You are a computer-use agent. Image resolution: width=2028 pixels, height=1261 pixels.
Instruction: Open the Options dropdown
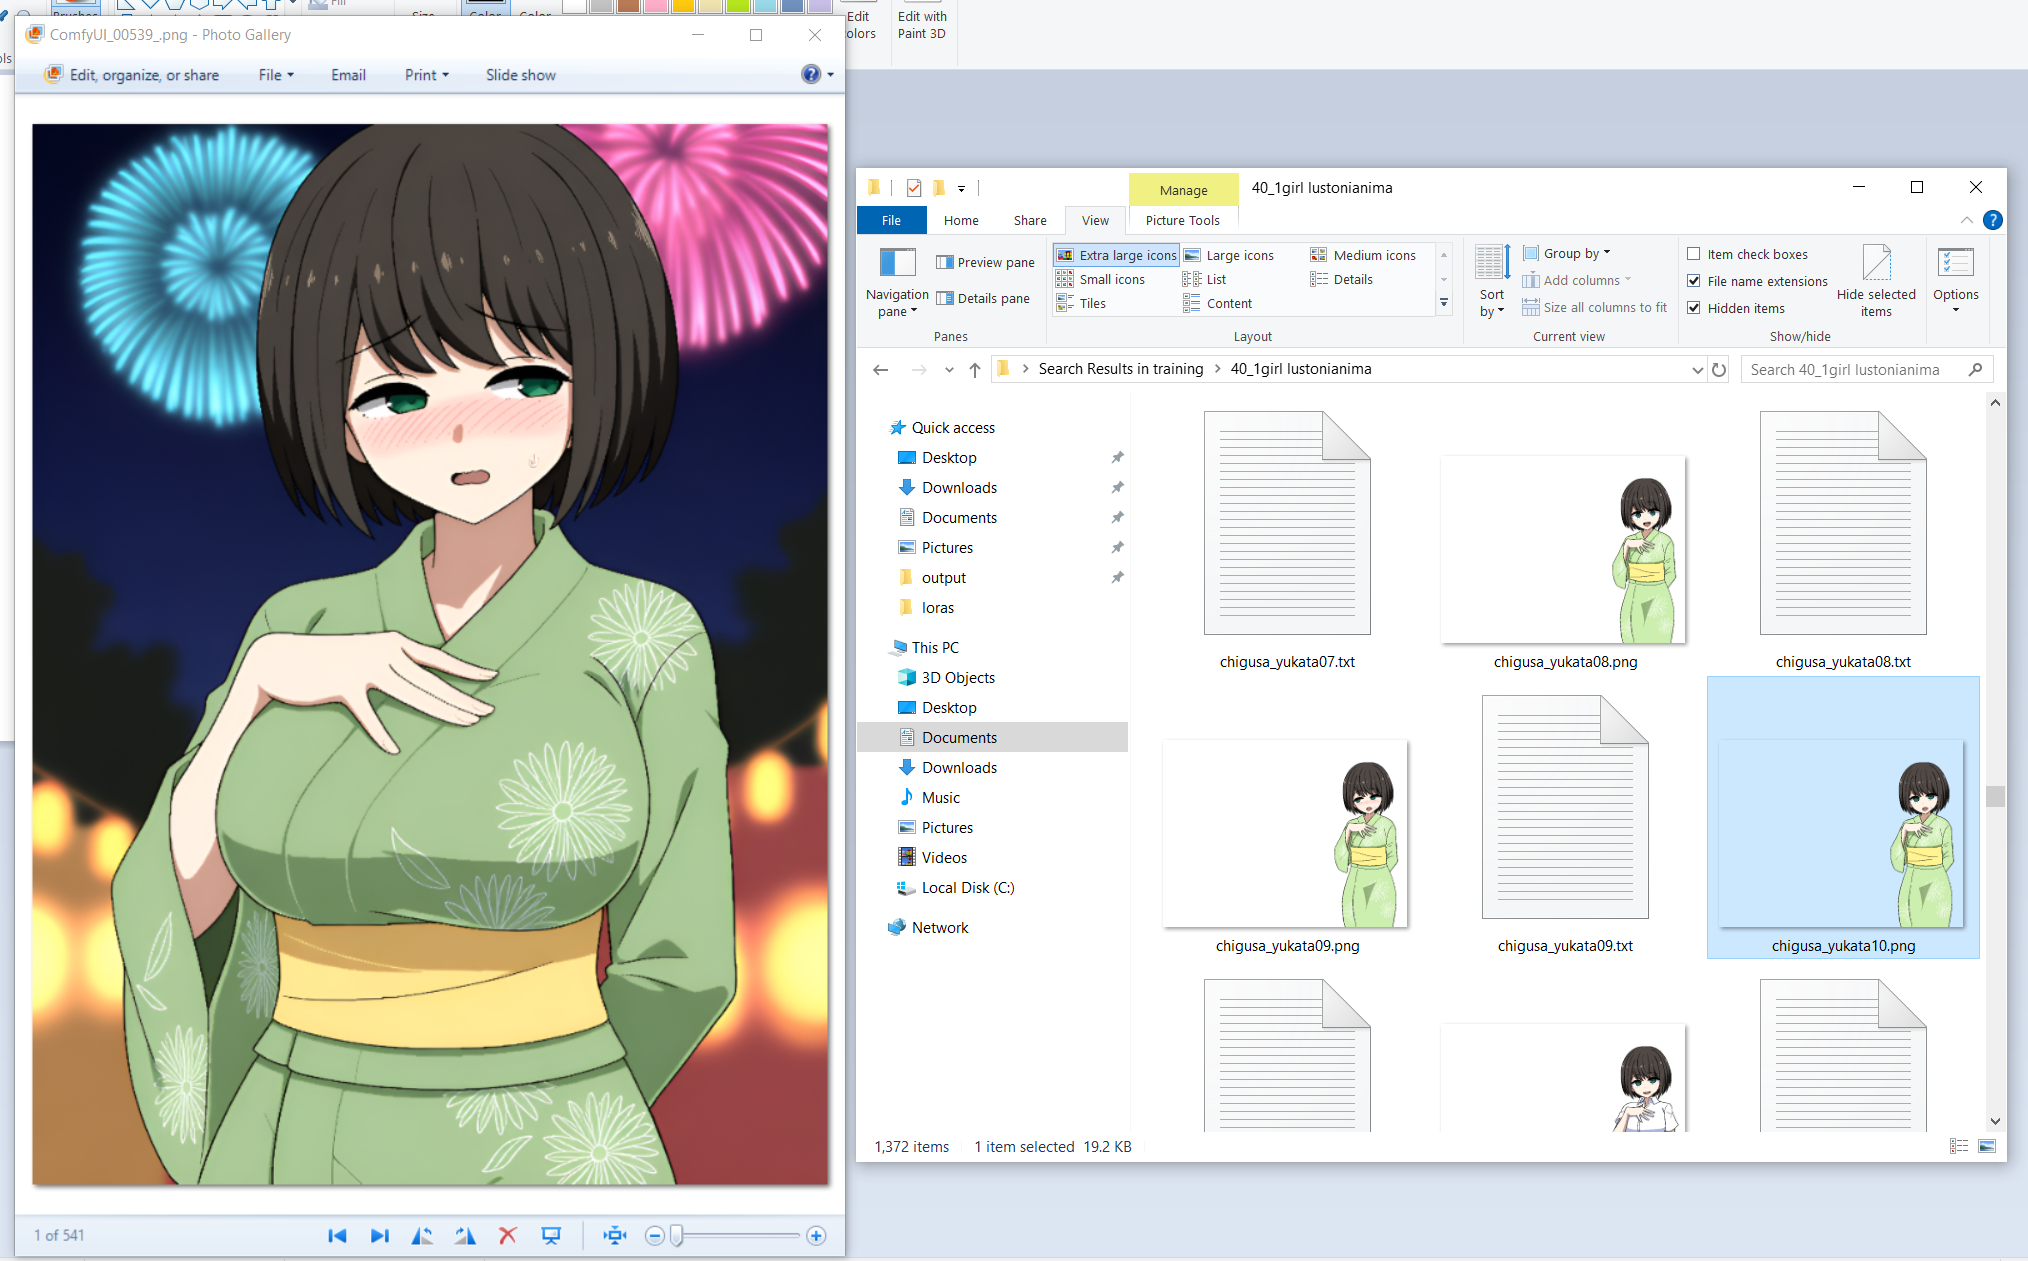click(1955, 282)
